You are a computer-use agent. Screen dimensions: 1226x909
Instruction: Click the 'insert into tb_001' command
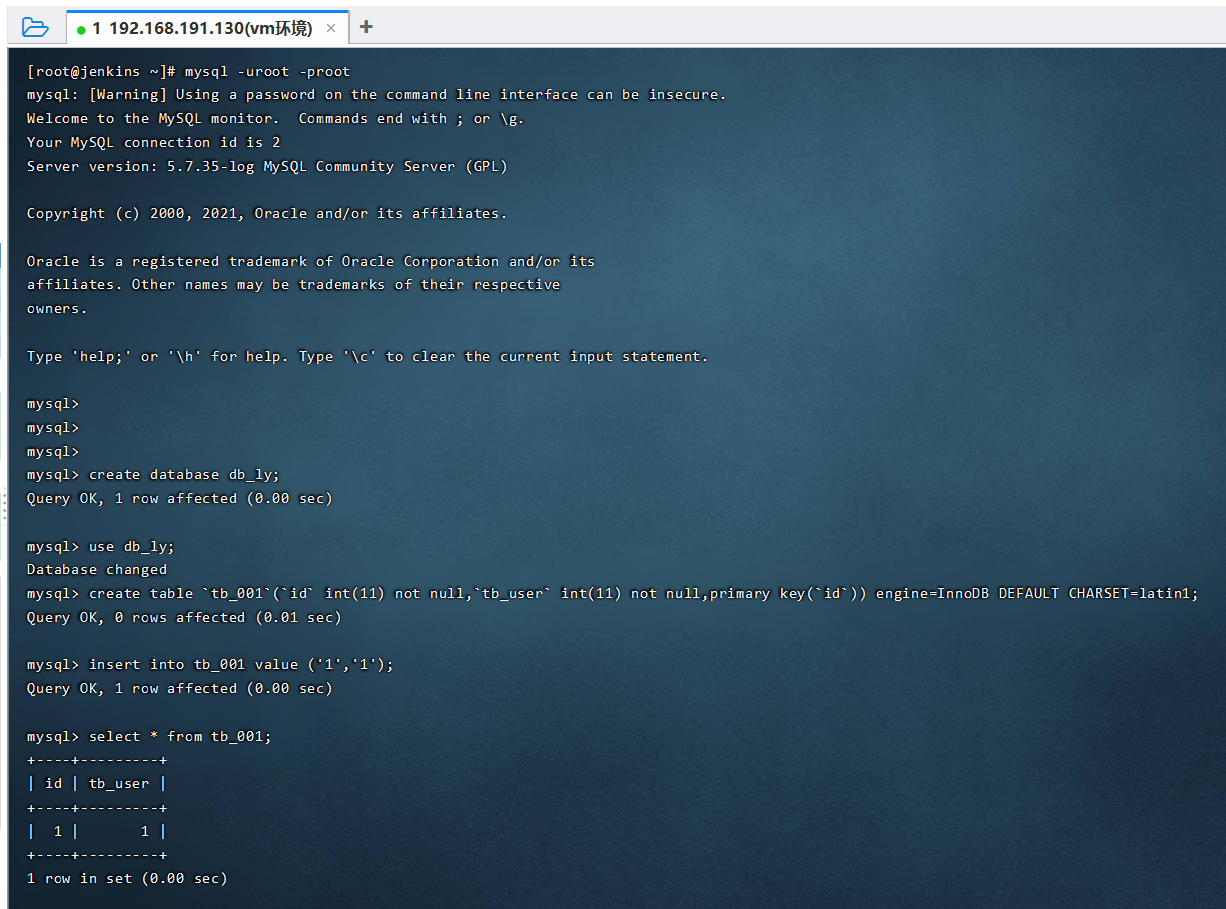[241, 665]
